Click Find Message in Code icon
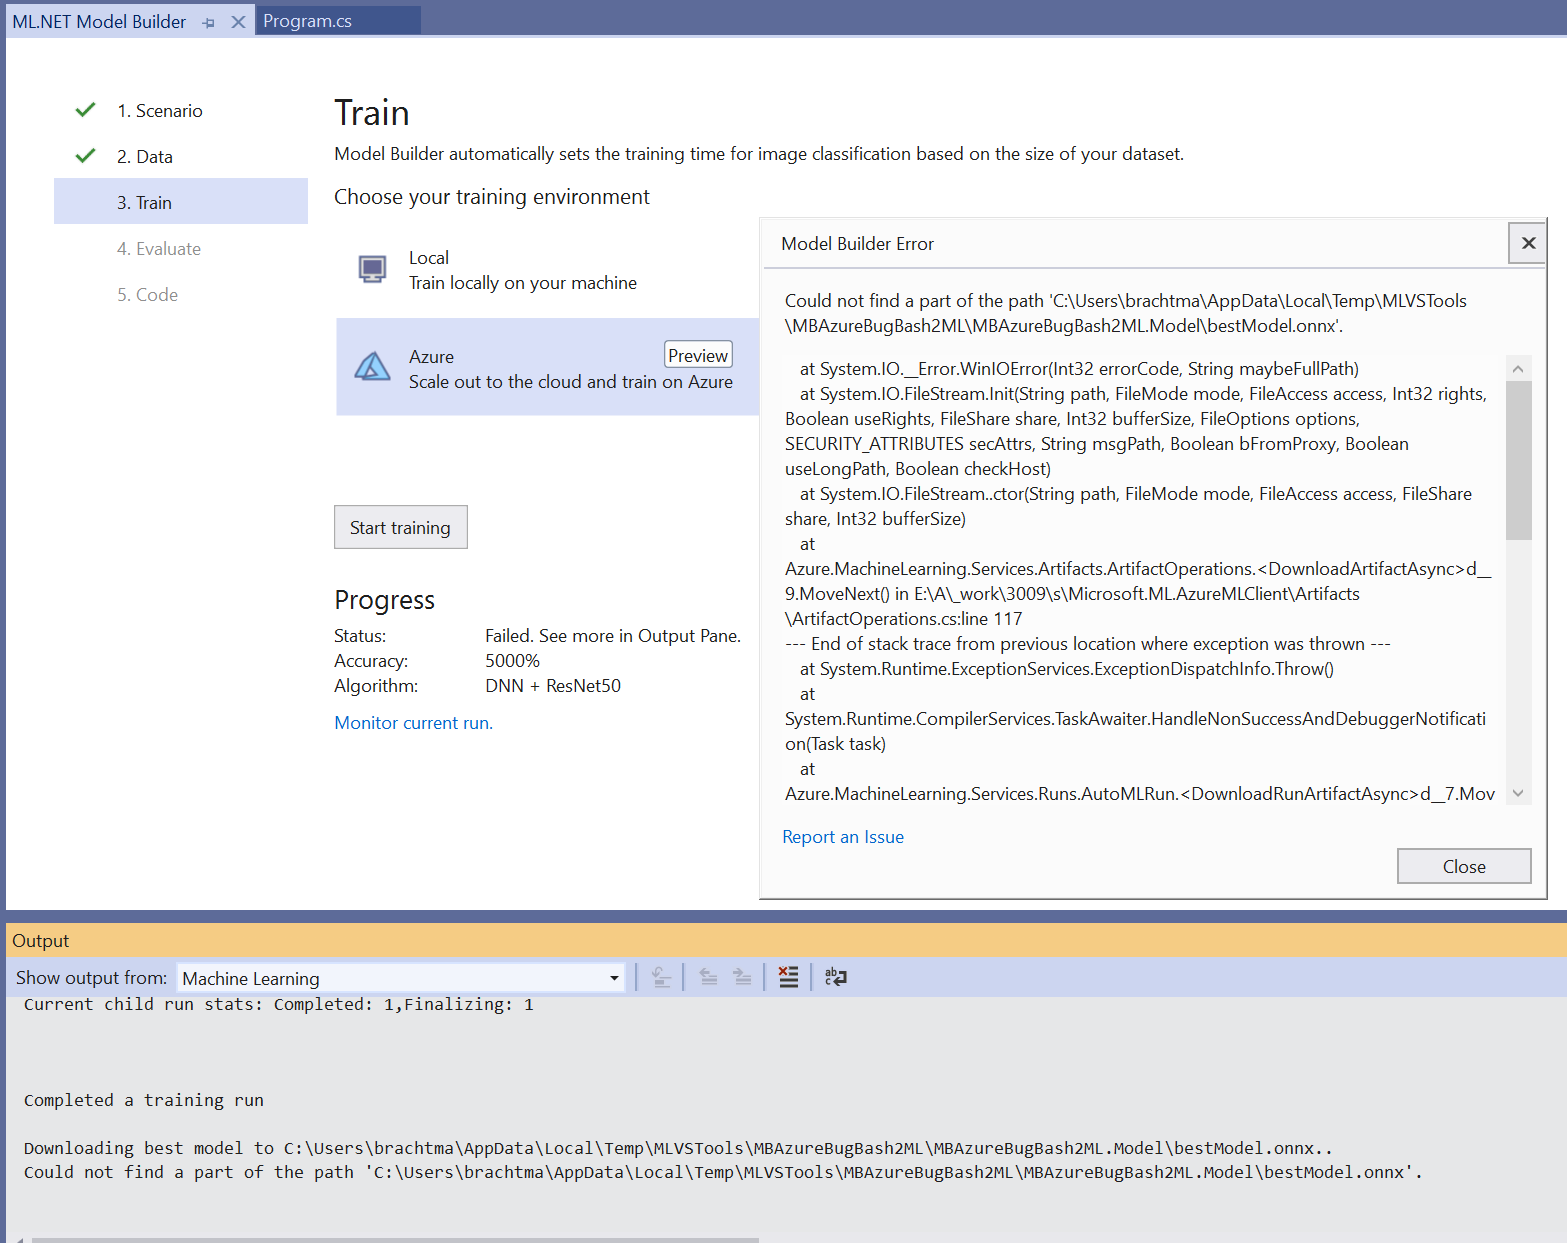Image resolution: width=1567 pixels, height=1243 pixels. point(661,977)
